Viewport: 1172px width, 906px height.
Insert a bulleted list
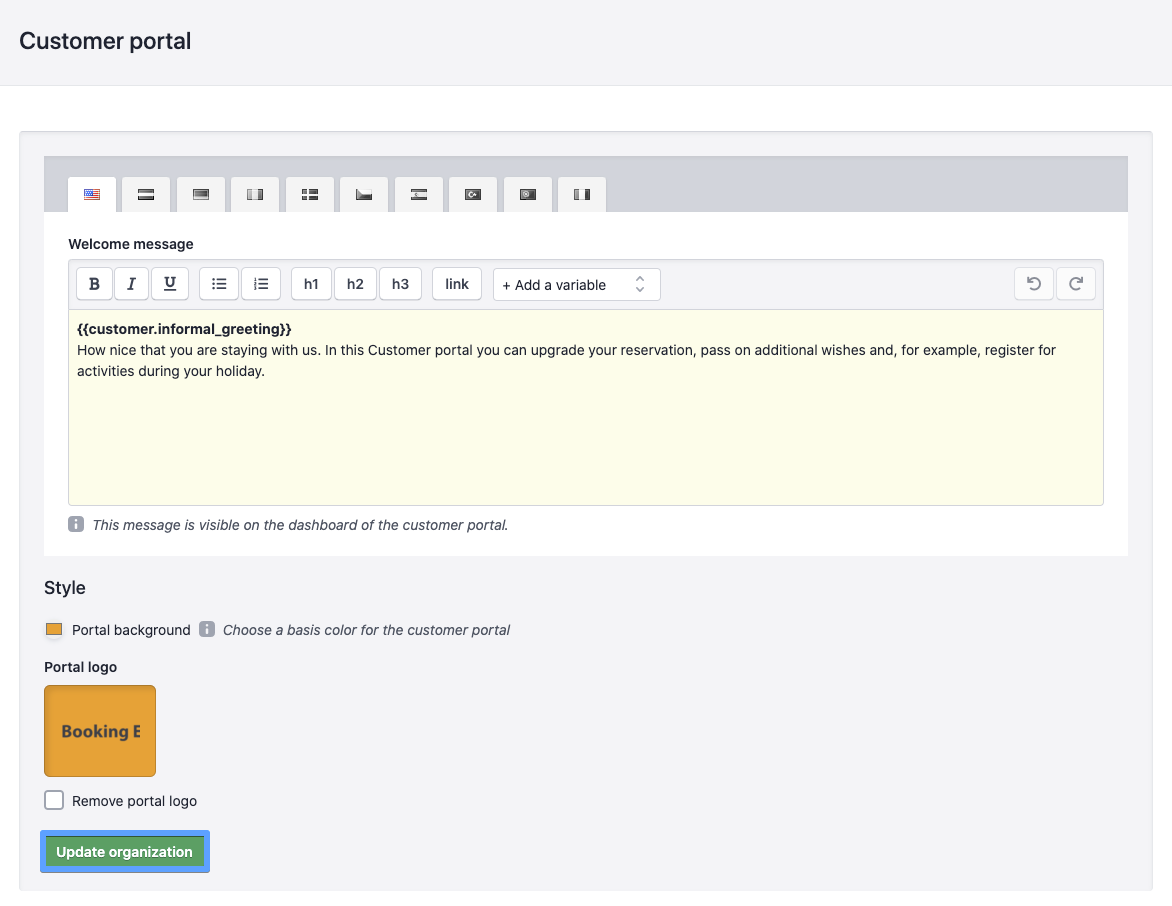219,284
